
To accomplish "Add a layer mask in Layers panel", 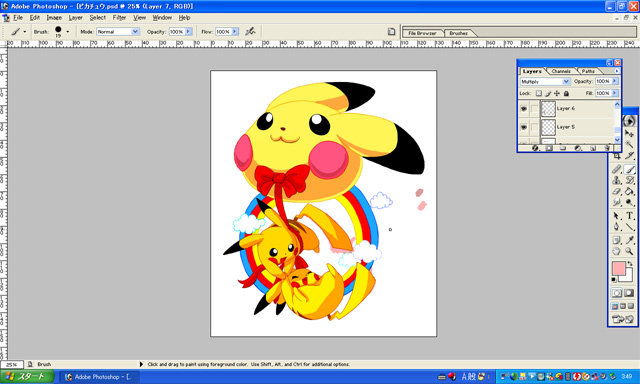I will coord(549,148).
